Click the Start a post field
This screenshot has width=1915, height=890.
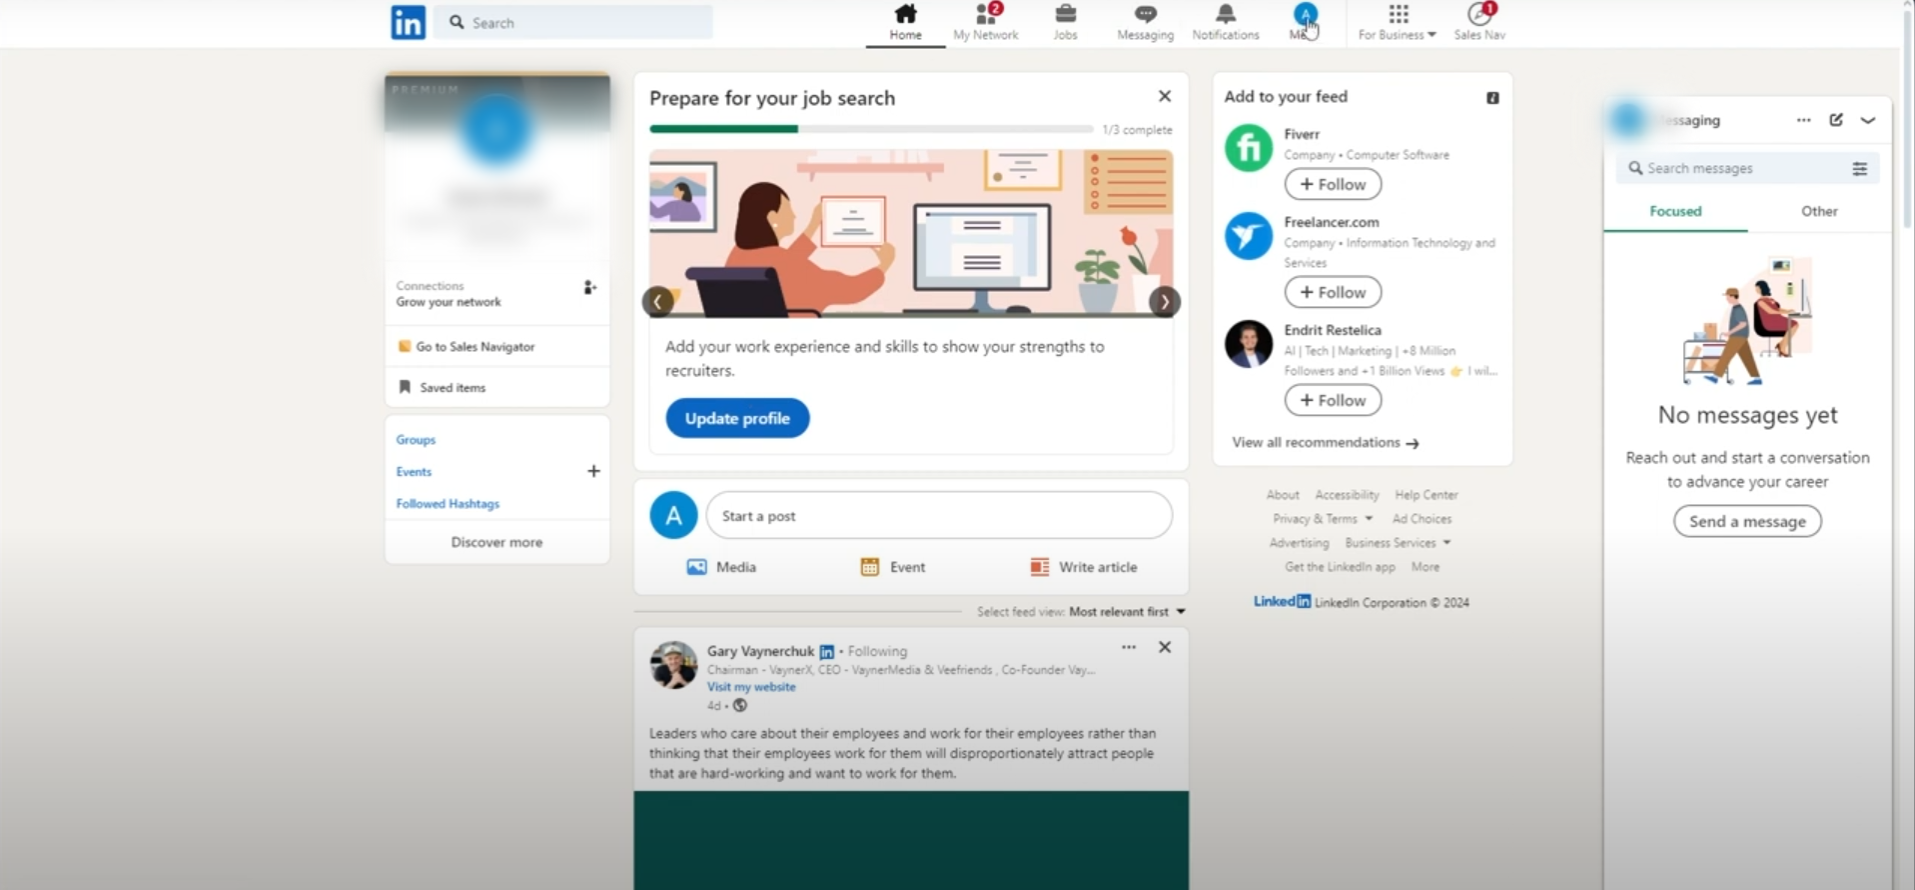point(939,516)
